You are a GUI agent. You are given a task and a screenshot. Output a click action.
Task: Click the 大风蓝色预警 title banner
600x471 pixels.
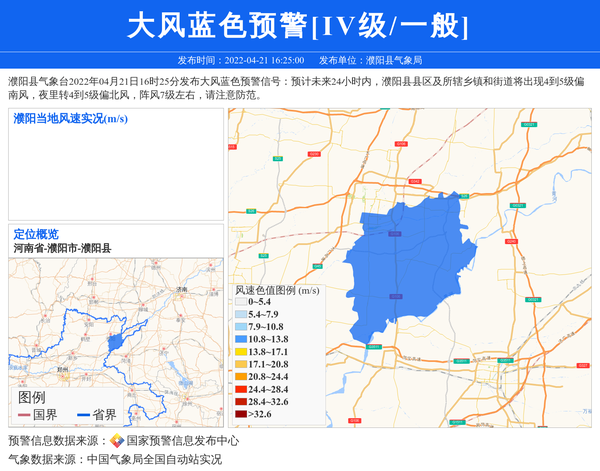(x=300, y=25)
